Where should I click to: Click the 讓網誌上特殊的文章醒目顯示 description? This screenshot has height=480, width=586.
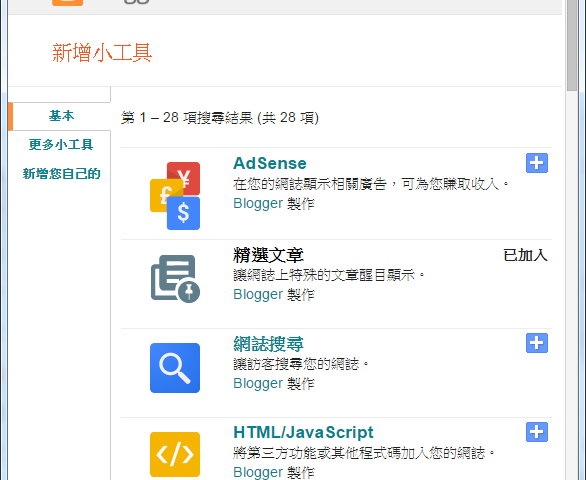click(x=329, y=275)
